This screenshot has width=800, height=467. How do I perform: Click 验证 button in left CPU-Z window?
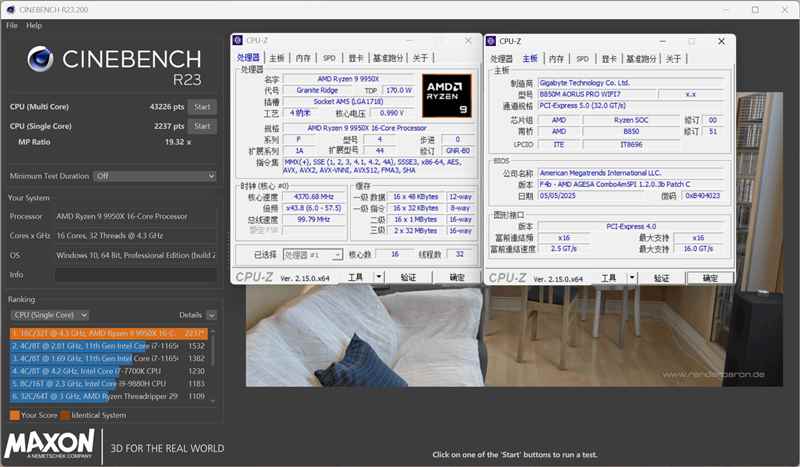pyautogui.click(x=408, y=277)
